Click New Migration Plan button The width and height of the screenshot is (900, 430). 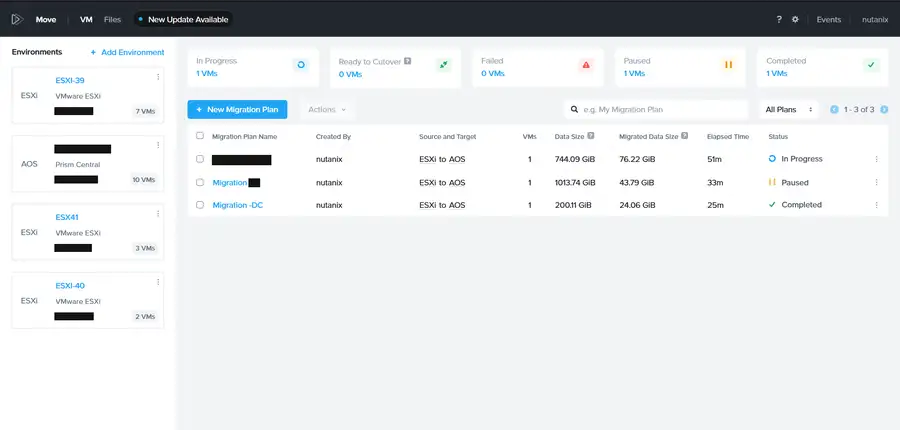(x=237, y=110)
